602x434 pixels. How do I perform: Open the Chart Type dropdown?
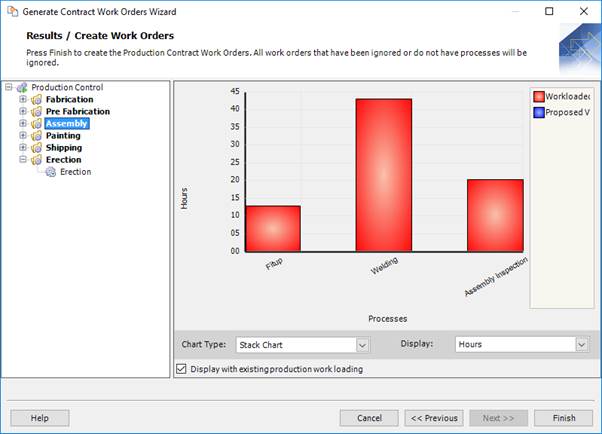(362, 345)
